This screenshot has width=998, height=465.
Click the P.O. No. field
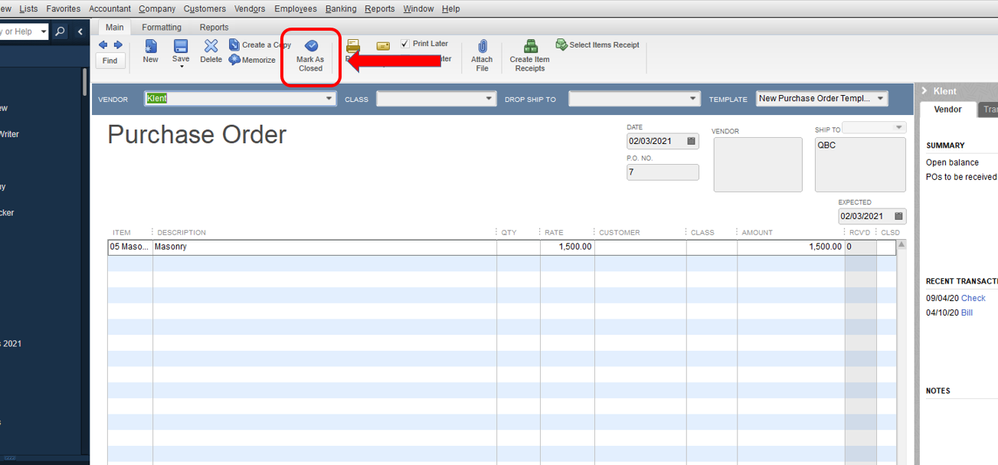[x=663, y=172]
